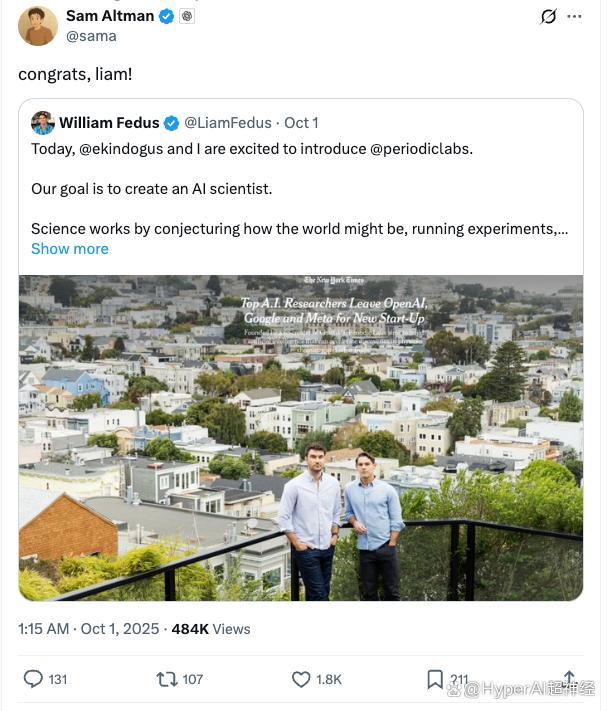The width and height of the screenshot is (607, 711).
Task: Click the Sam Altman display name
Action: click(x=110, y=16)
